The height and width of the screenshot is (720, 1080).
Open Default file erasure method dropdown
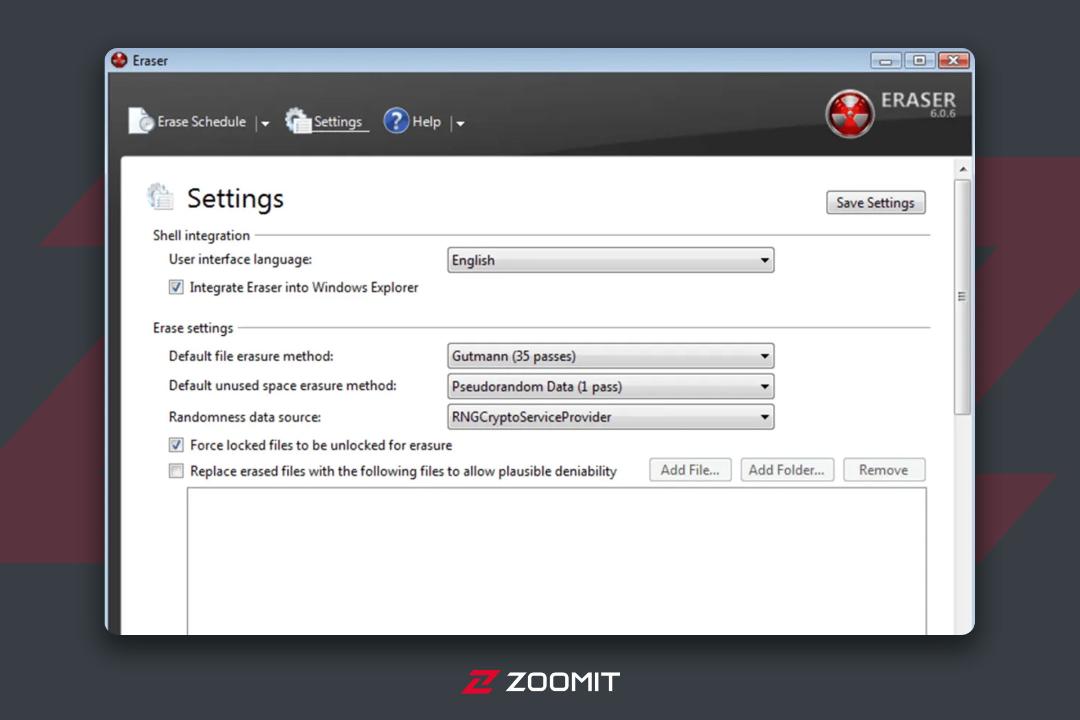tap(610, 356)
